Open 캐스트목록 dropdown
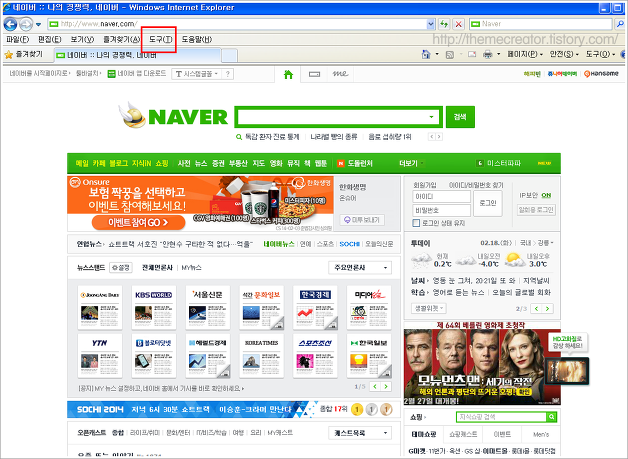Image resolution: width=628 pixels, height=459 pixels. point(360,433)
